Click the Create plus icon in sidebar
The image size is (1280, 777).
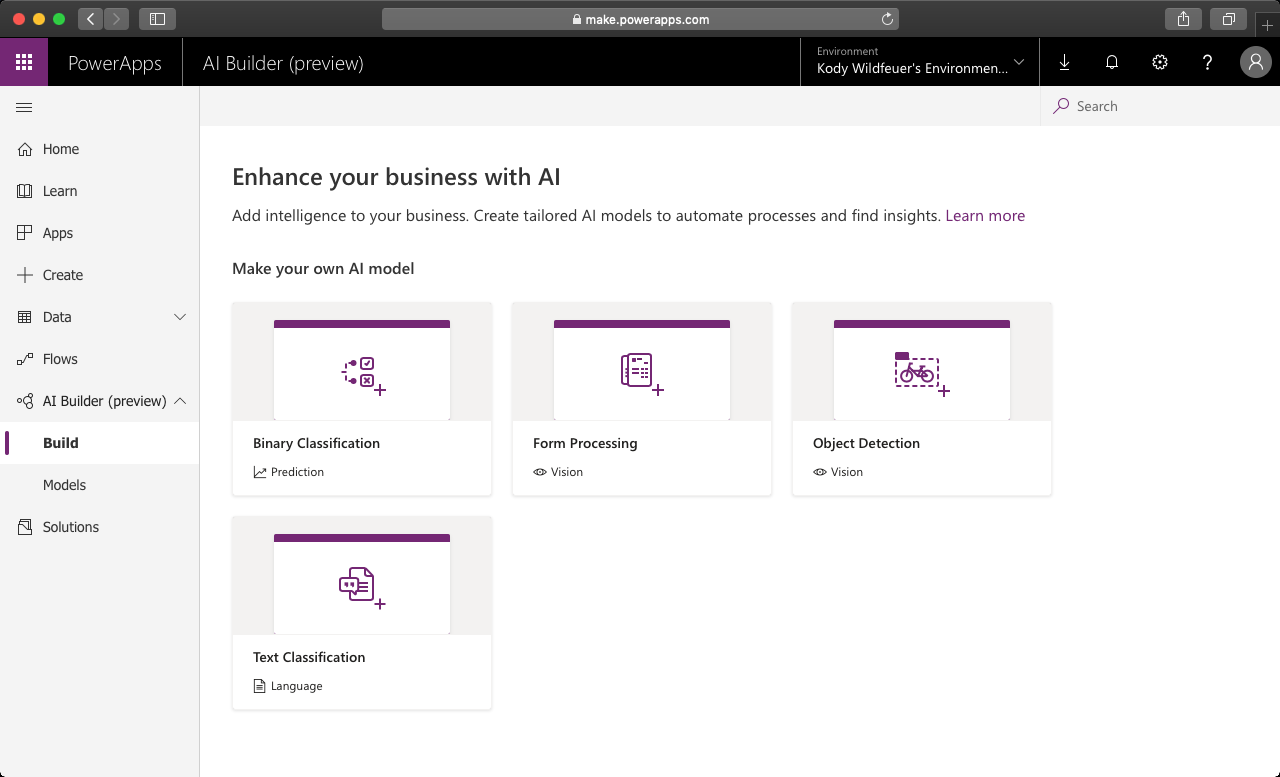click(x=23, y=275)
